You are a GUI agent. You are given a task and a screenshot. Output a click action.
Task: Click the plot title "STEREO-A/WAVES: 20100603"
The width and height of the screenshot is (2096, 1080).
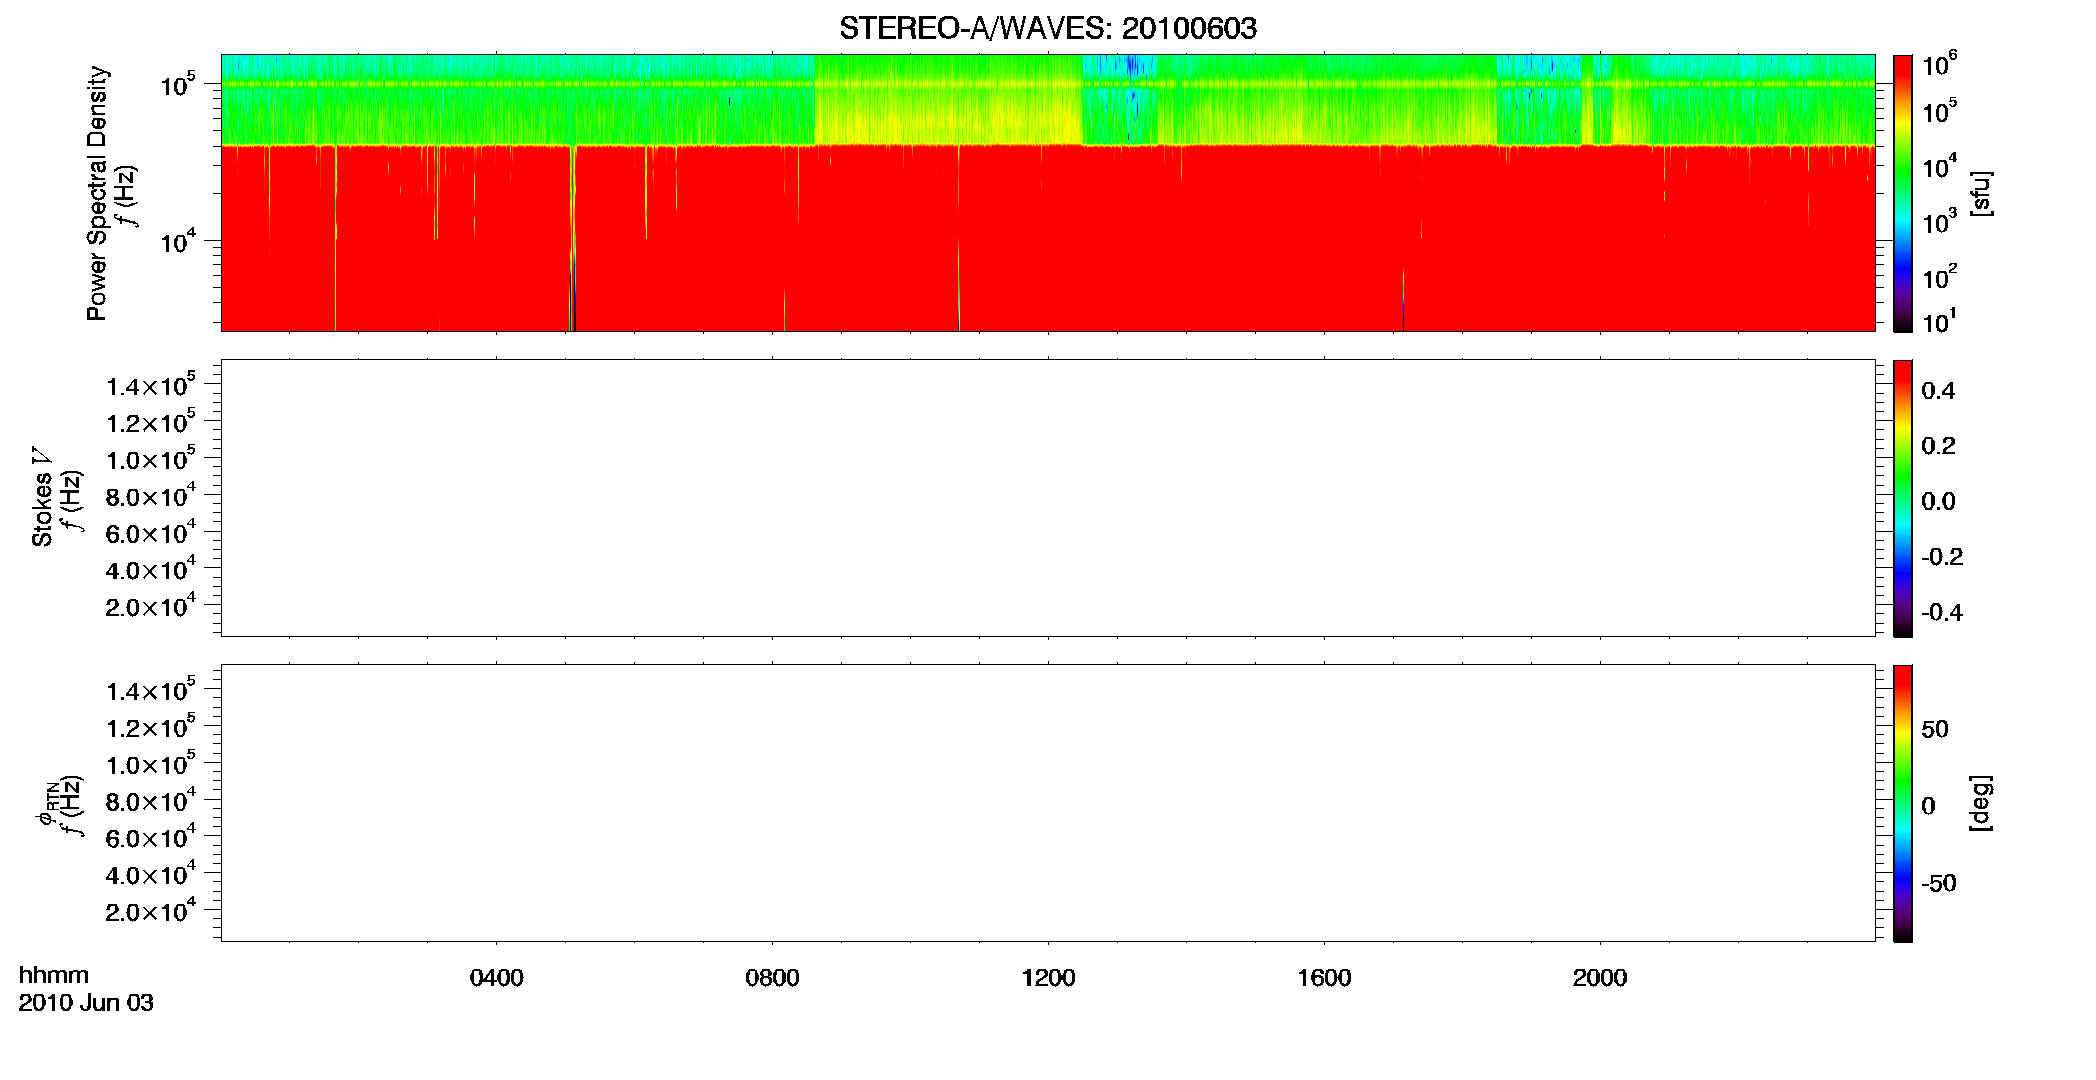(x=1048, y=28)
